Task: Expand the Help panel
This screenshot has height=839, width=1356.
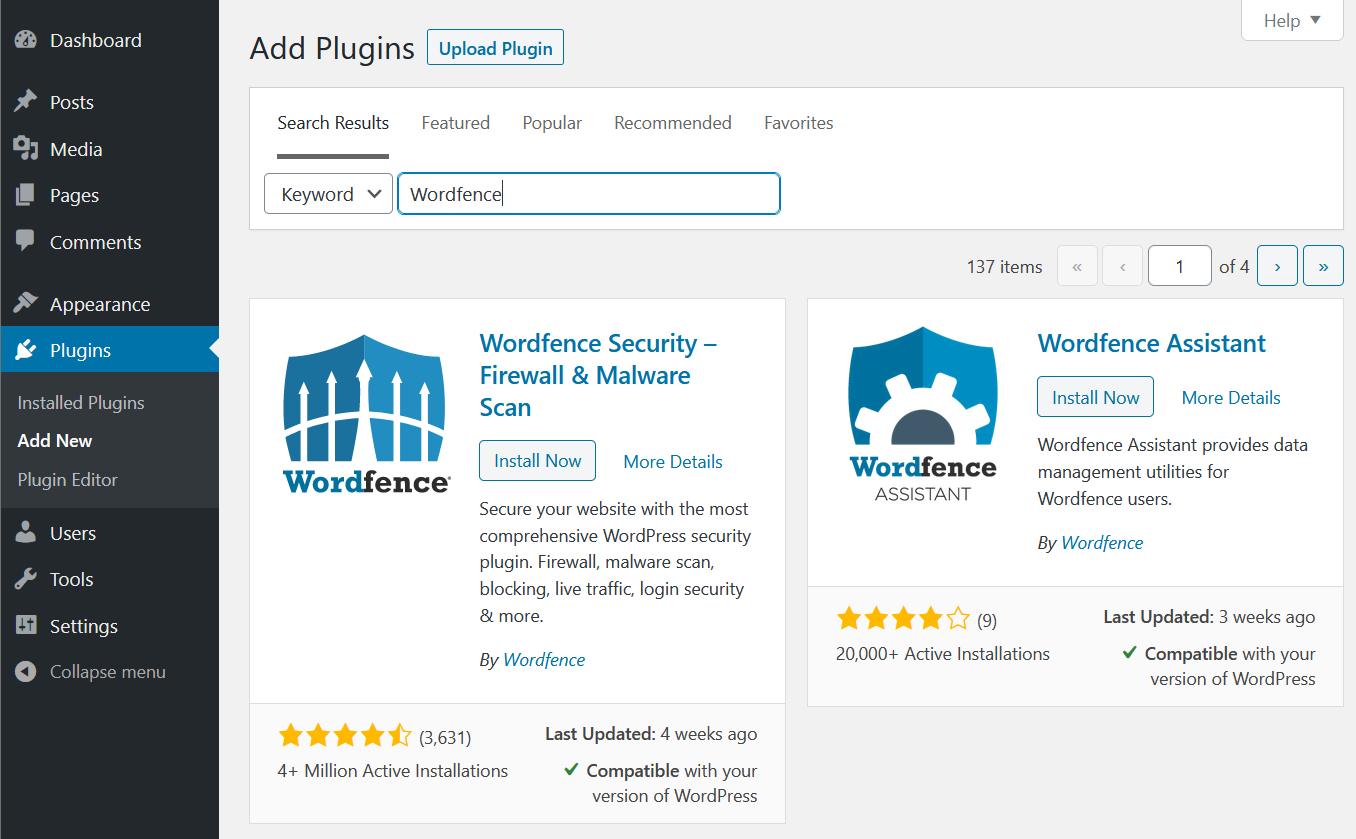Action: point(1292,21)
